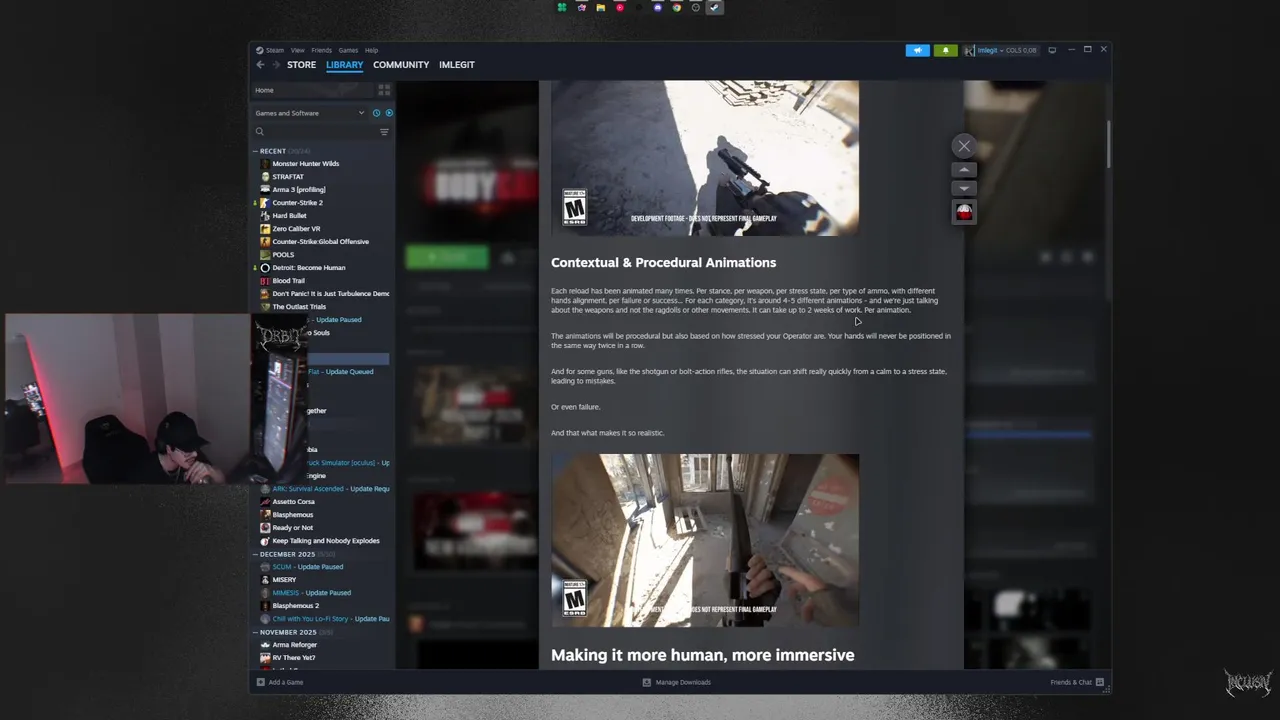1280x720 pixels.
Task: Close the news overlay with X button
Action: [x=964, y=146]
